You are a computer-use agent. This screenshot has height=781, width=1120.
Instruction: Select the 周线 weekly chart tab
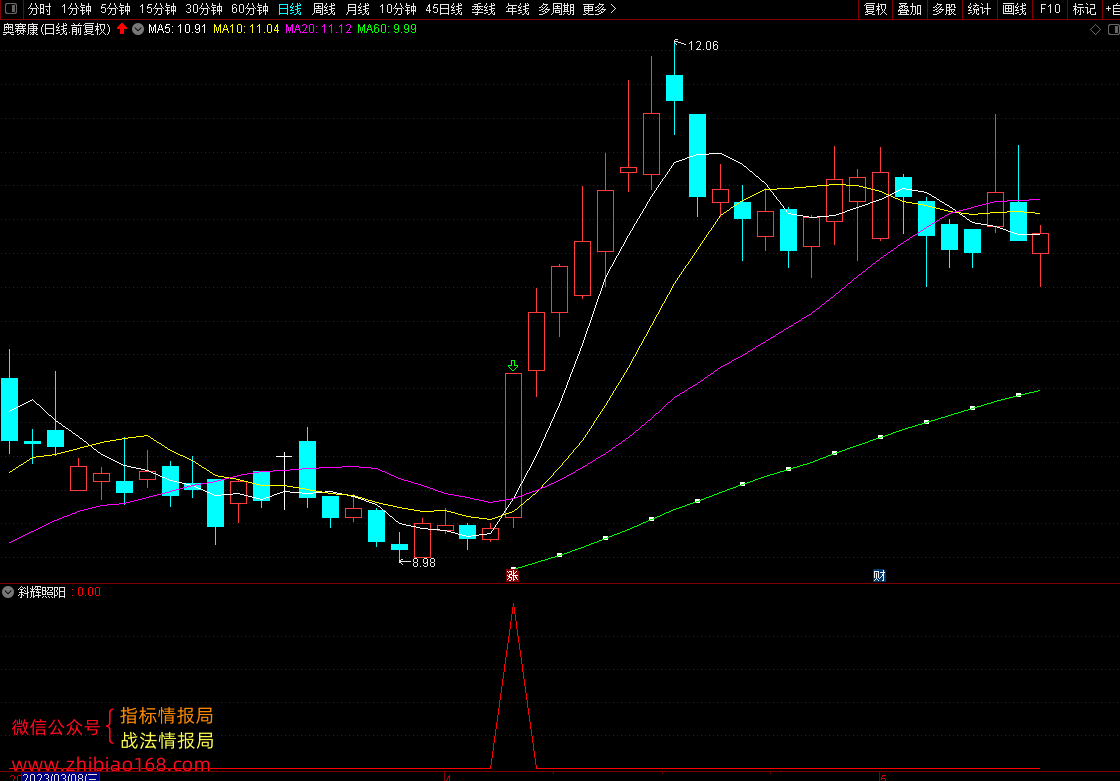pyautogui.click(x=324, y=9)
